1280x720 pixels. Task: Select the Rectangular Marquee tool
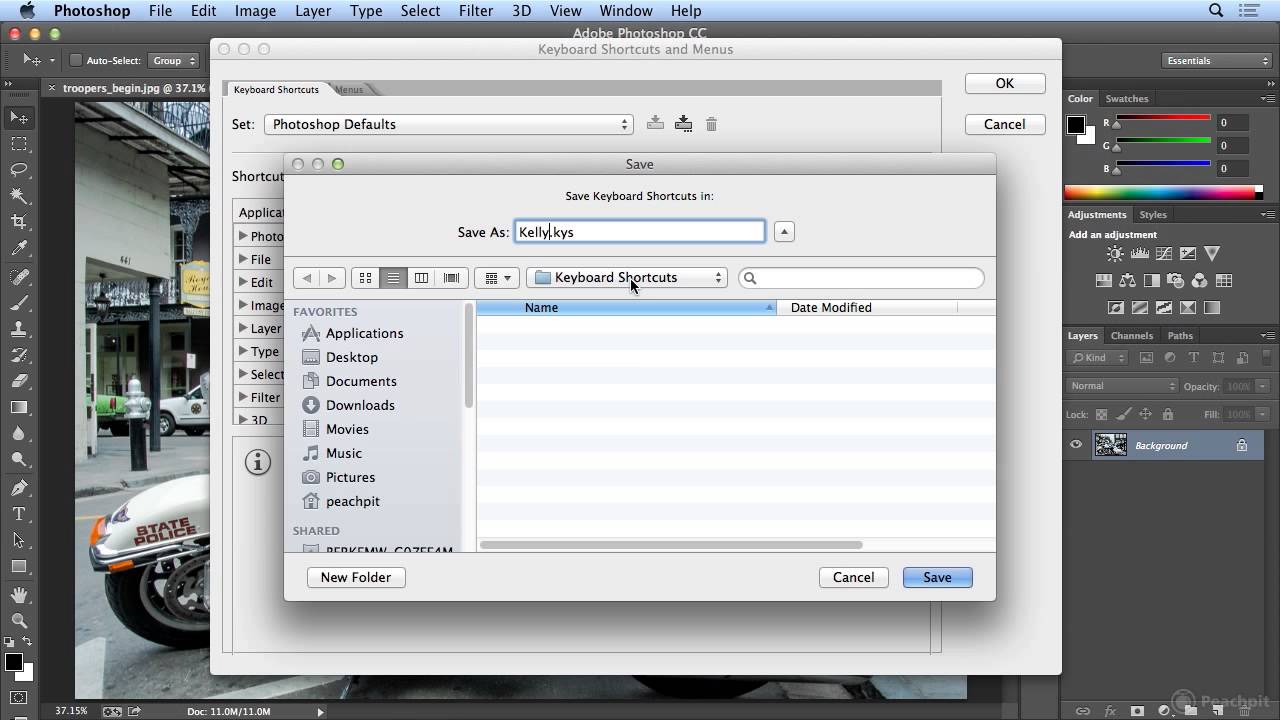(19, 144)
